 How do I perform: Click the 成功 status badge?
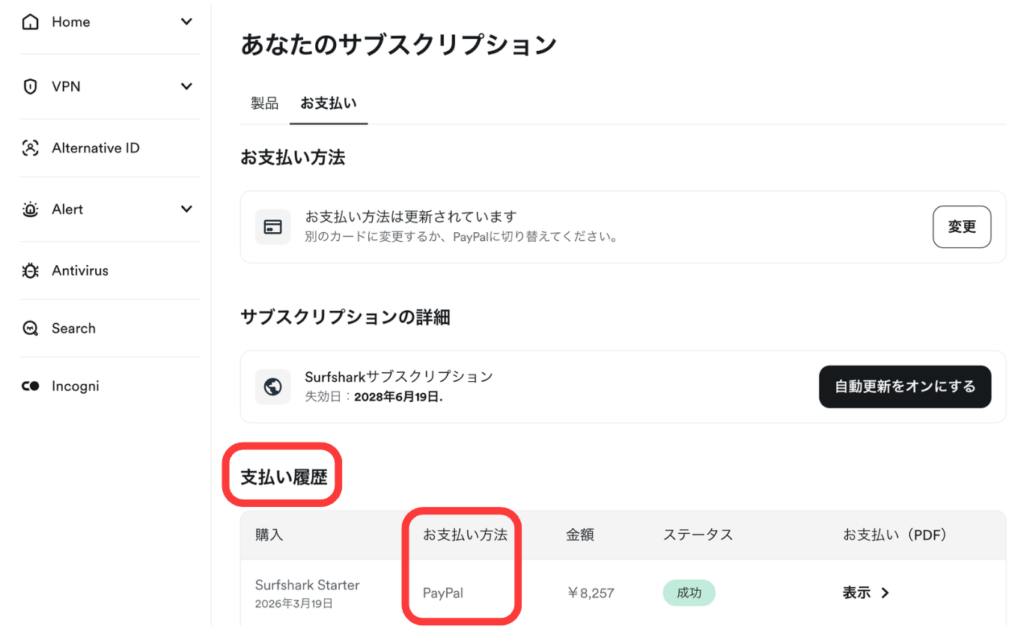click(x=689, y=593)
